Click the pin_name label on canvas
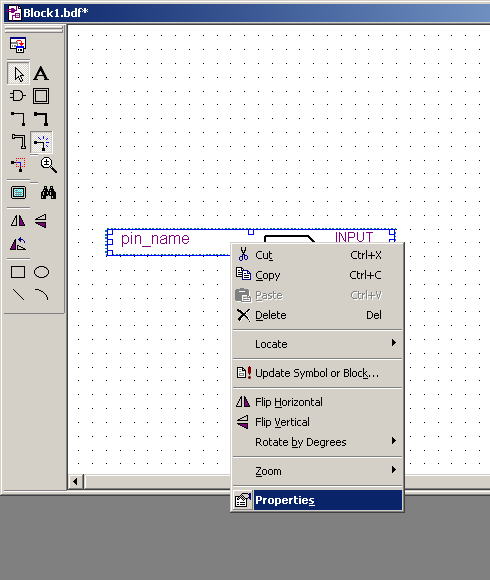490x580 pixels. (155, 239)
